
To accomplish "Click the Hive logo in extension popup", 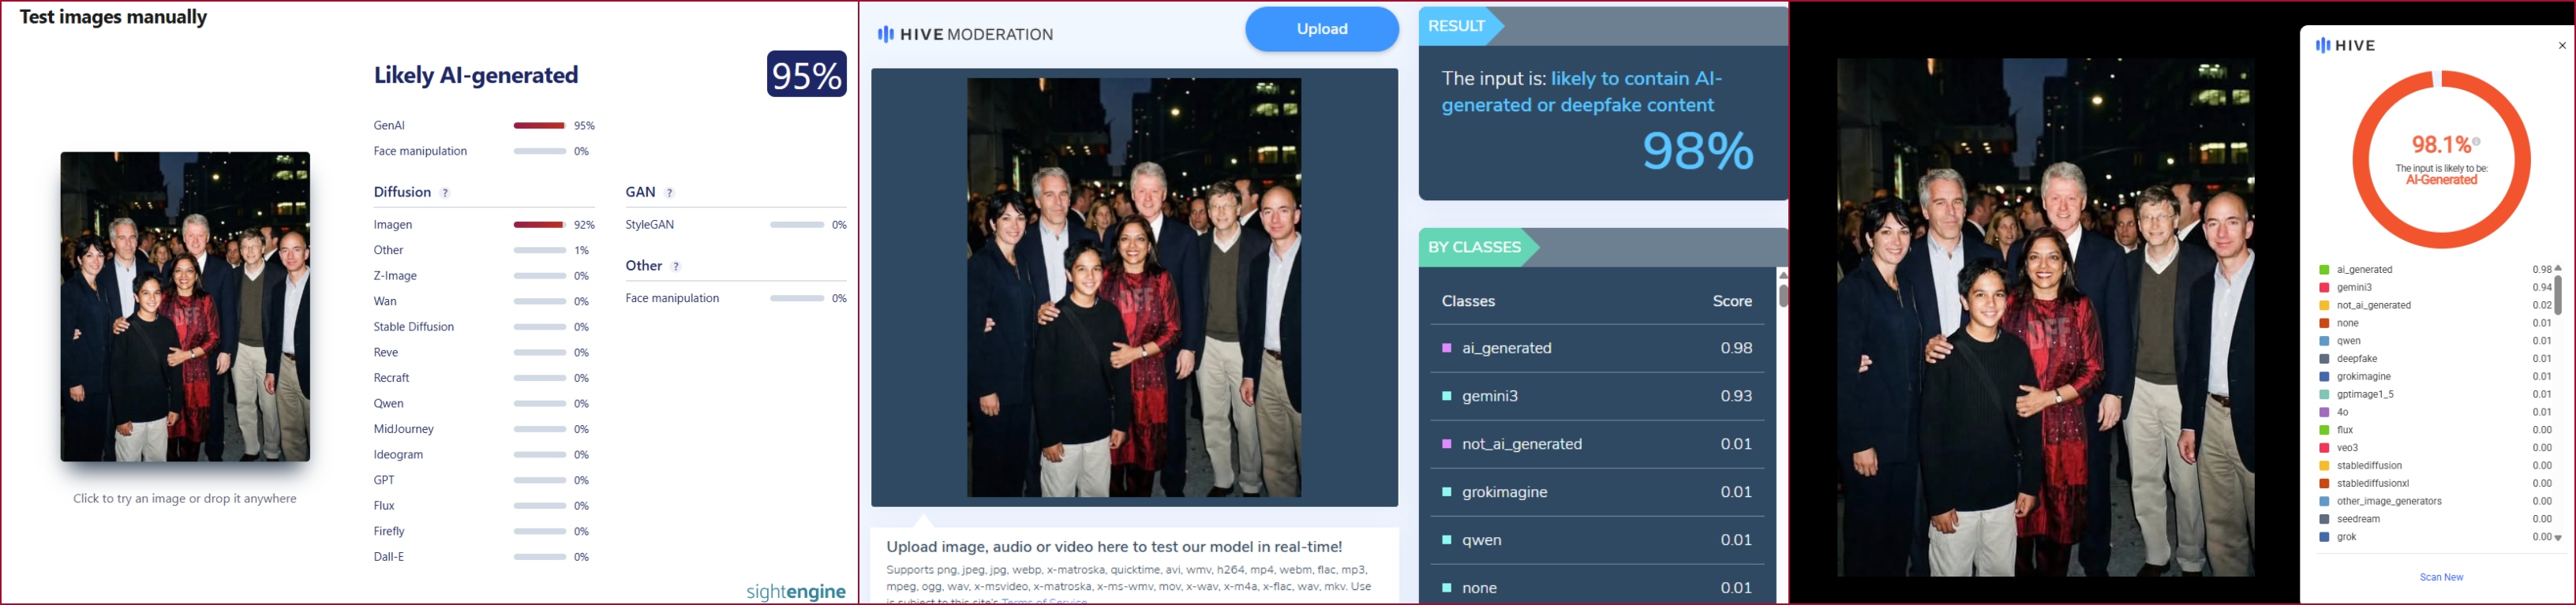I will coord(2345,45).
